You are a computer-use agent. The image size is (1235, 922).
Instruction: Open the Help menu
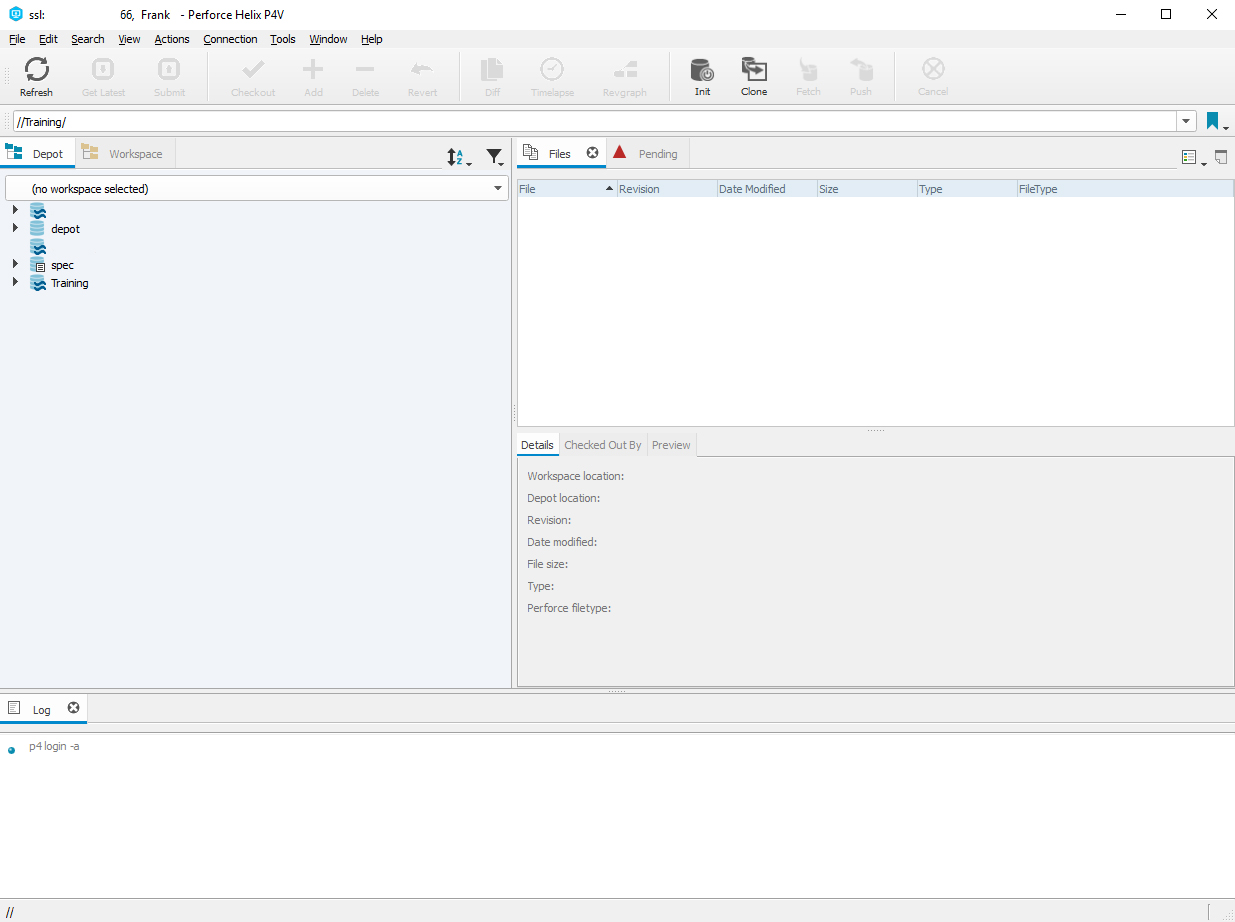(372, 39)
